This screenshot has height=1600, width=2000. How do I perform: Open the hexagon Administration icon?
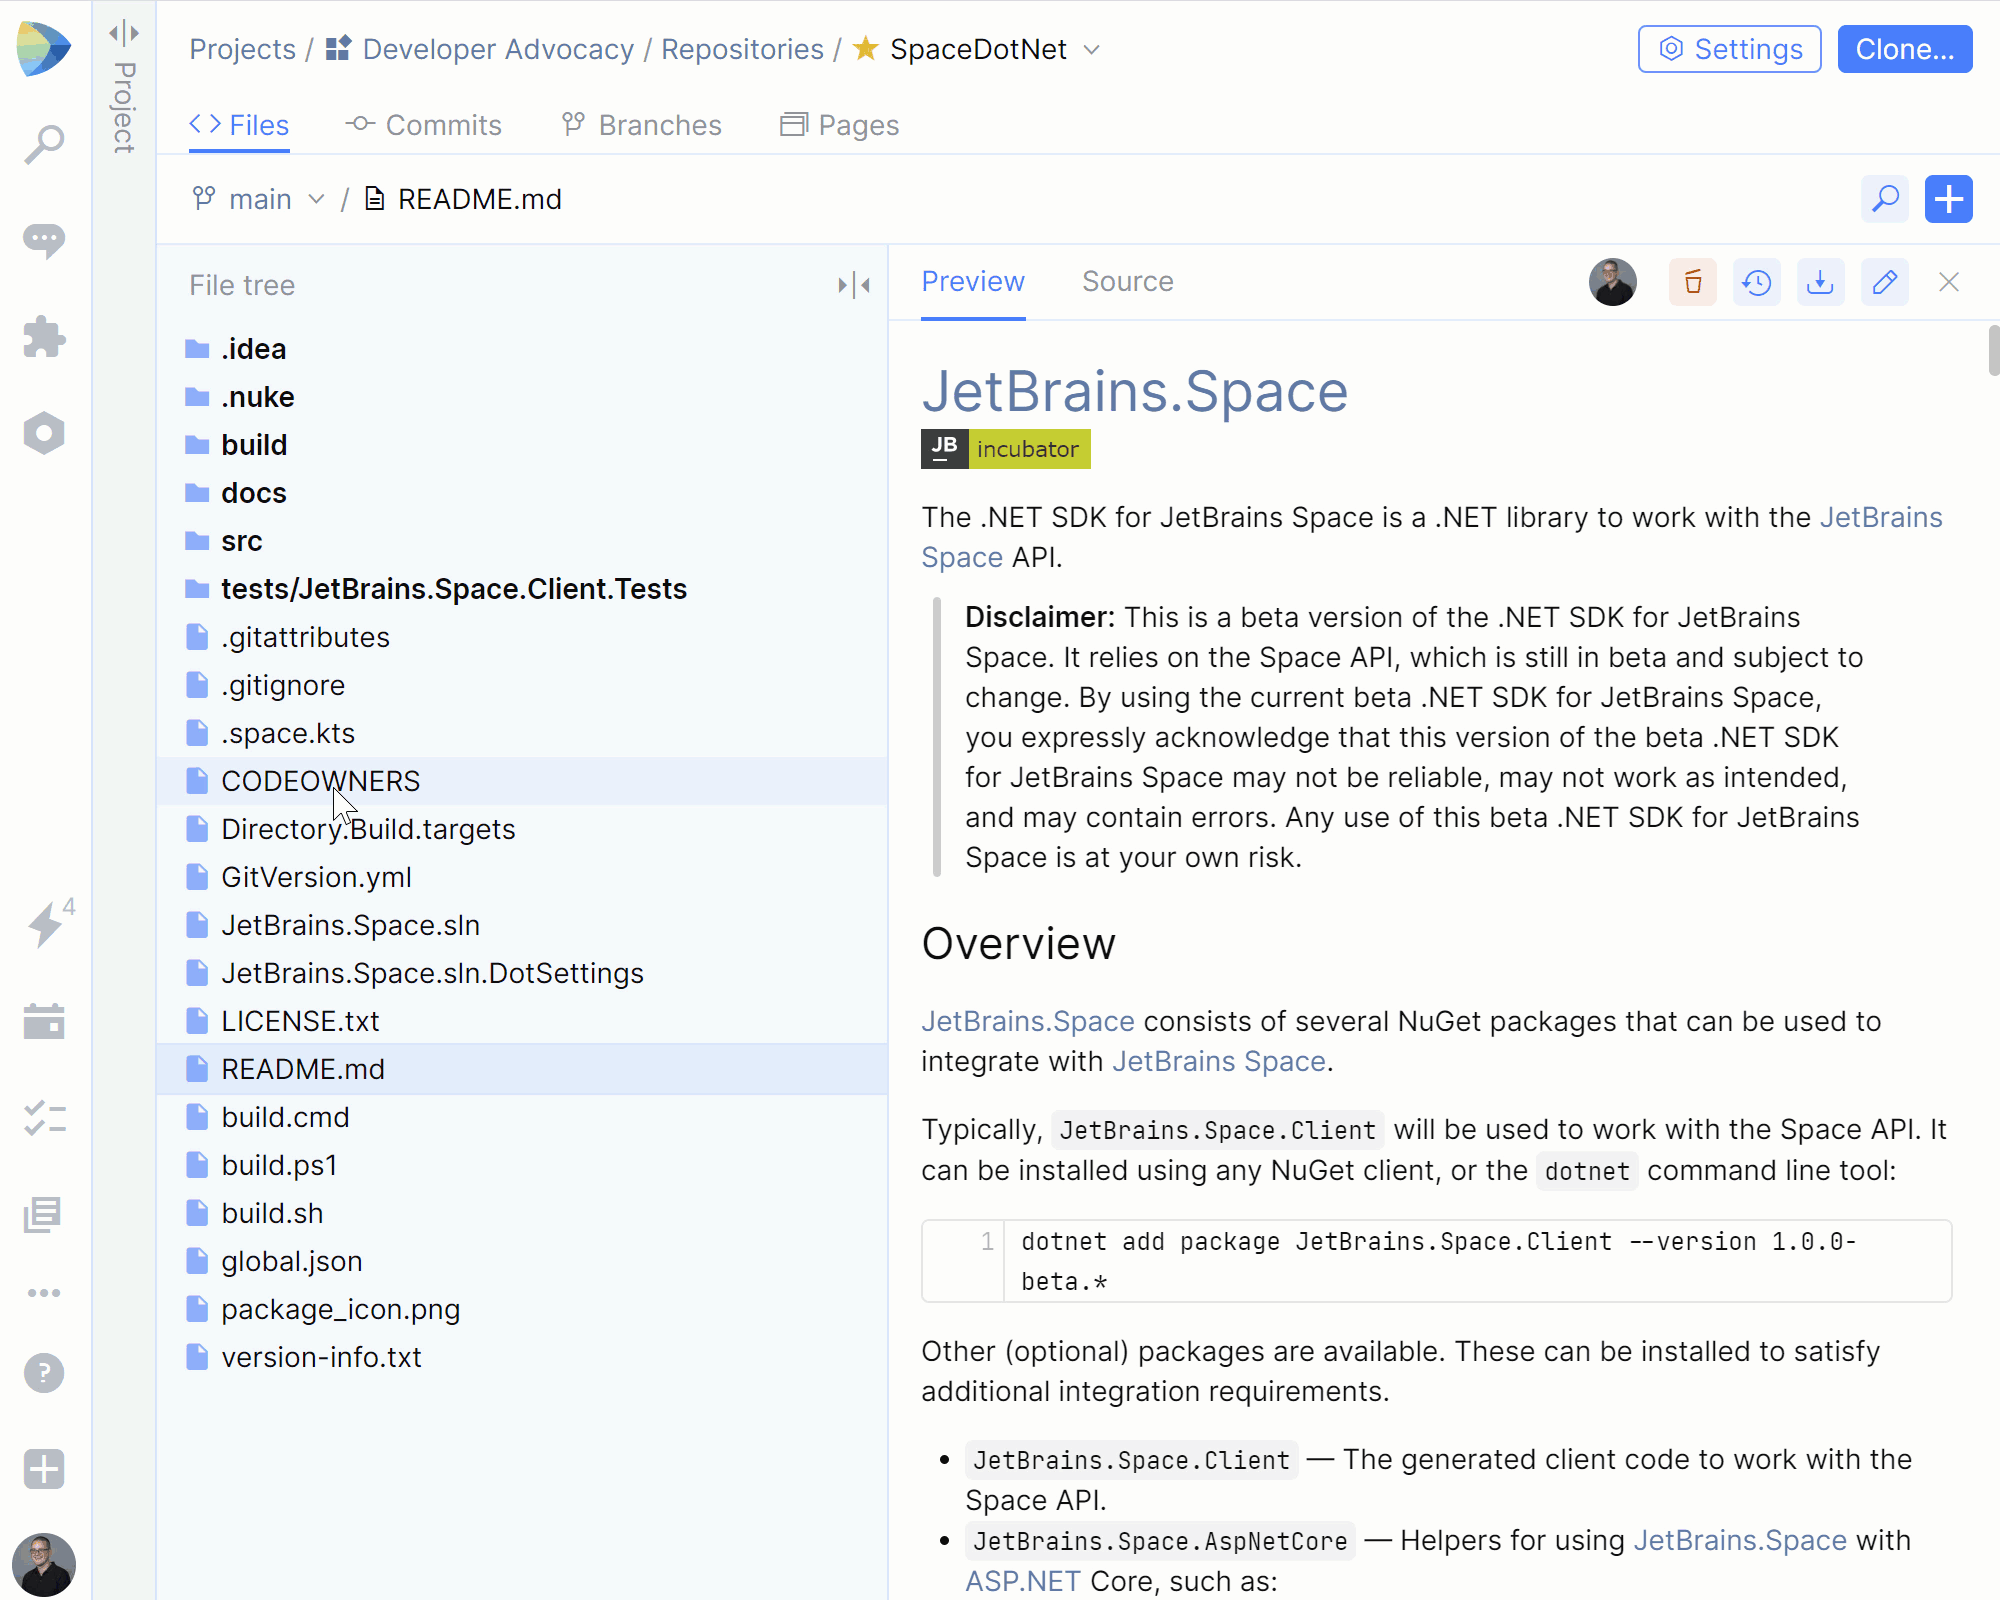44,433
